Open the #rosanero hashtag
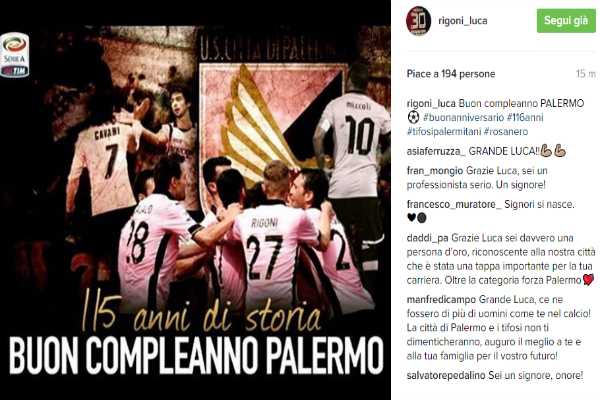 (506, 132)
